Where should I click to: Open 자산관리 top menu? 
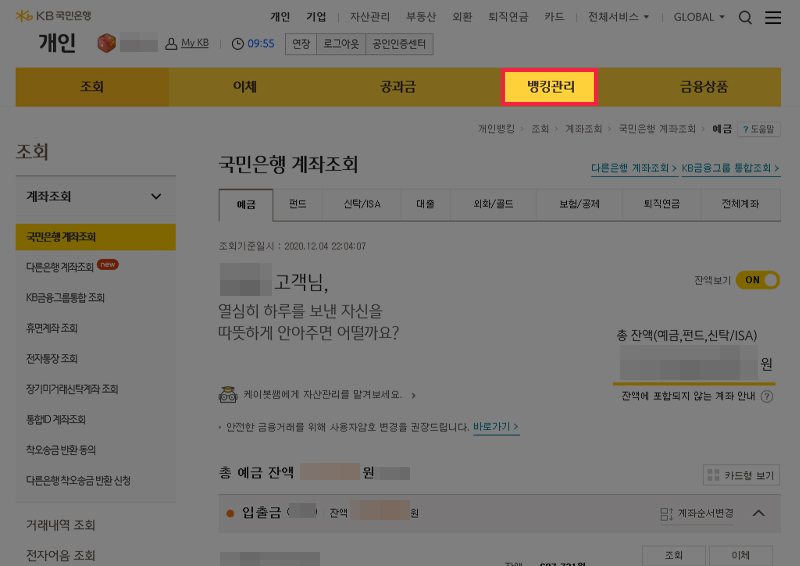point(370,17)
